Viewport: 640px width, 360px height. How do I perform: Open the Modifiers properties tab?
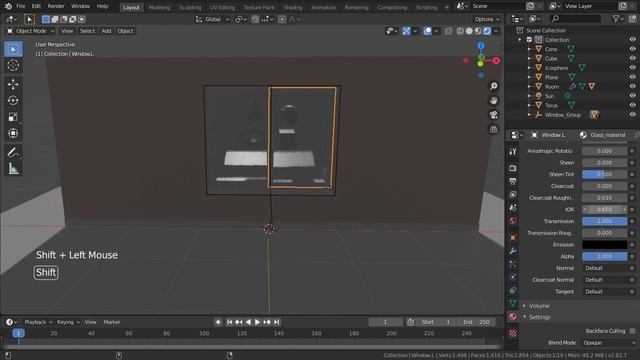[513, 251]
